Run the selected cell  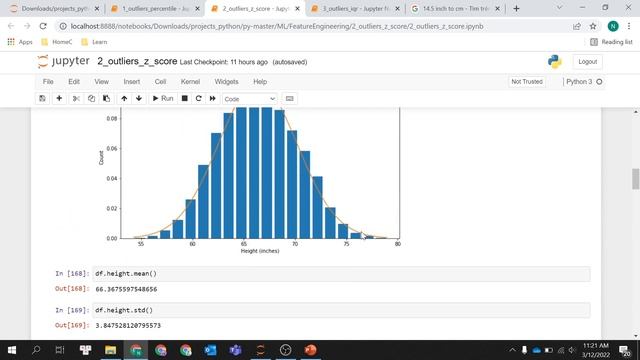(x=163, y=98)
